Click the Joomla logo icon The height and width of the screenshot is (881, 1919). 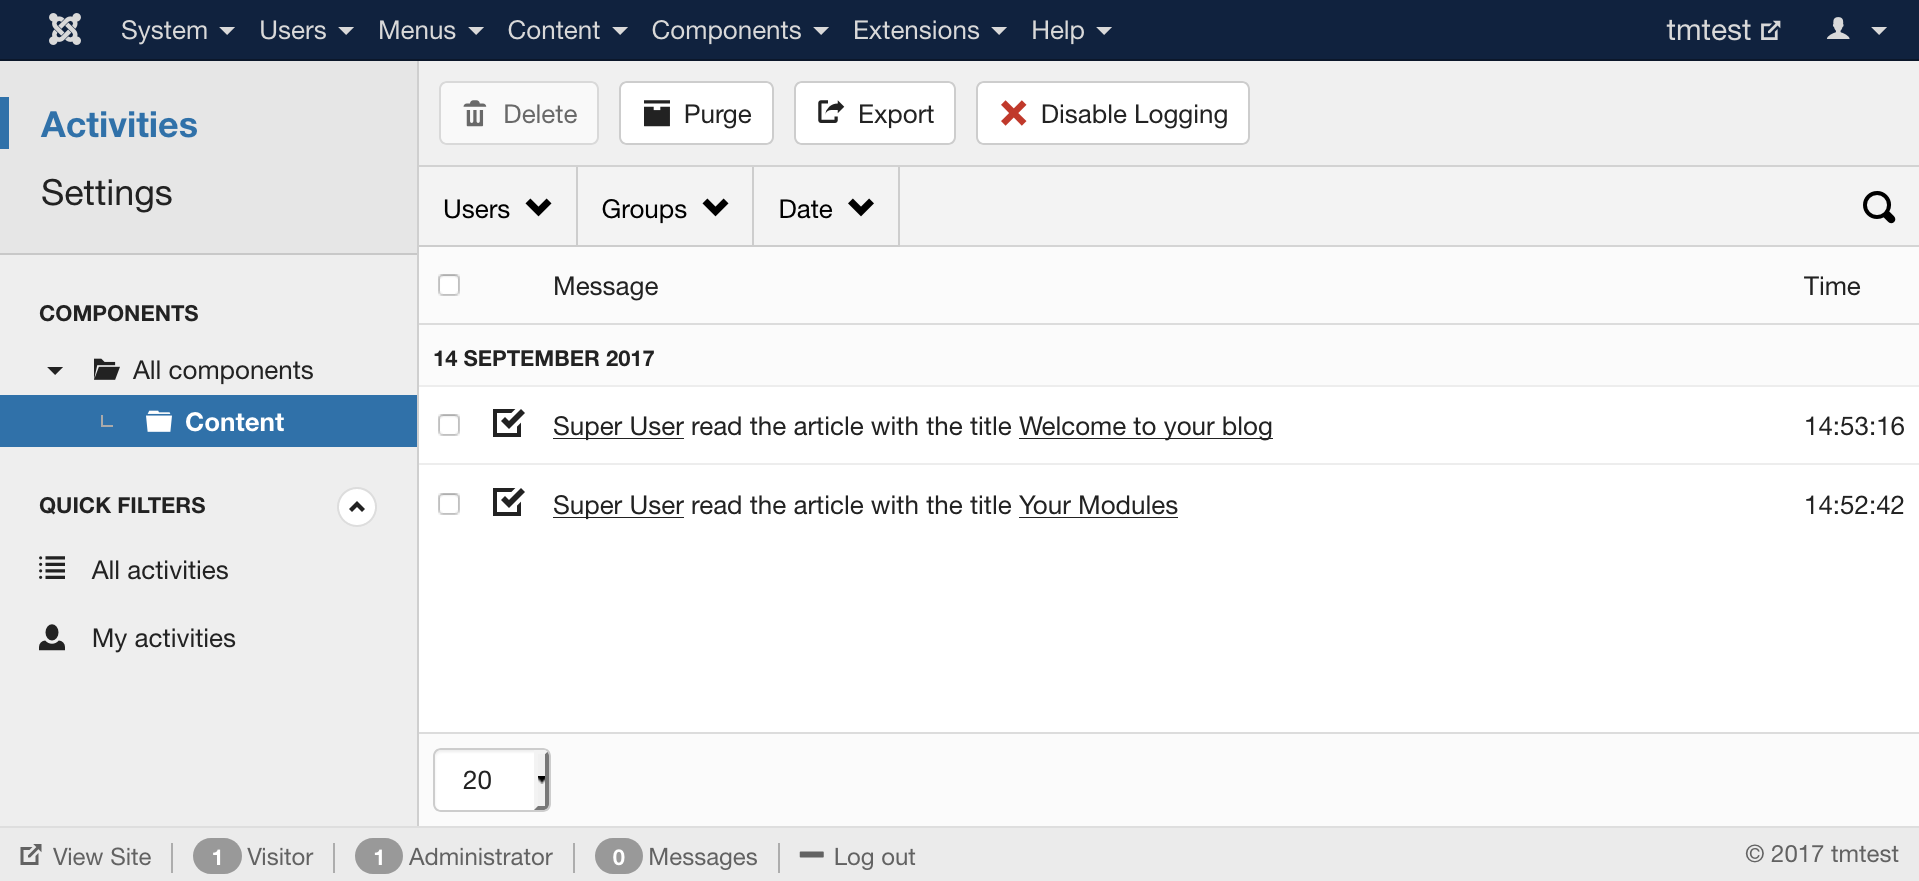tap(65, 30)
